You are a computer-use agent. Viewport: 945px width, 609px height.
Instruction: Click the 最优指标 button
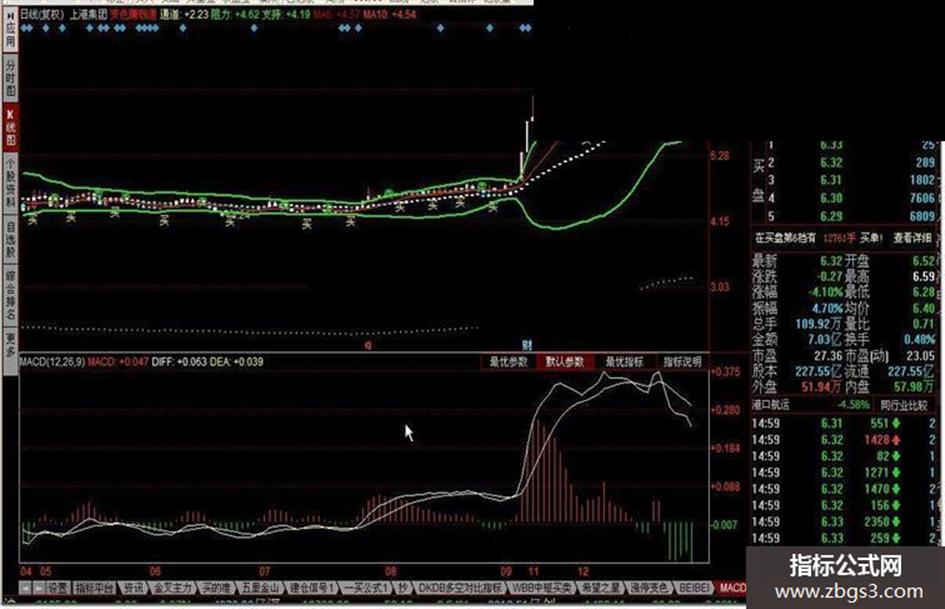(624, 361)
